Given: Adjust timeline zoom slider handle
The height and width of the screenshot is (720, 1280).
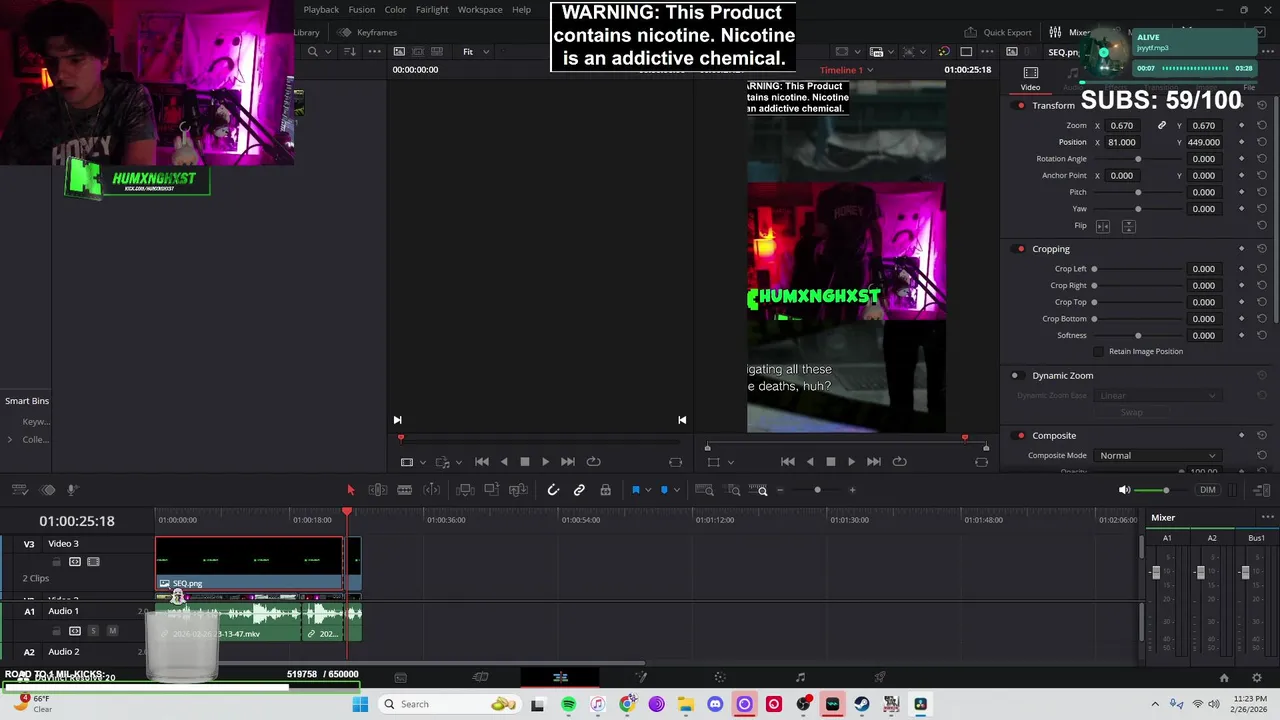Looking at the screenshot, I should (x=817, y=490).
